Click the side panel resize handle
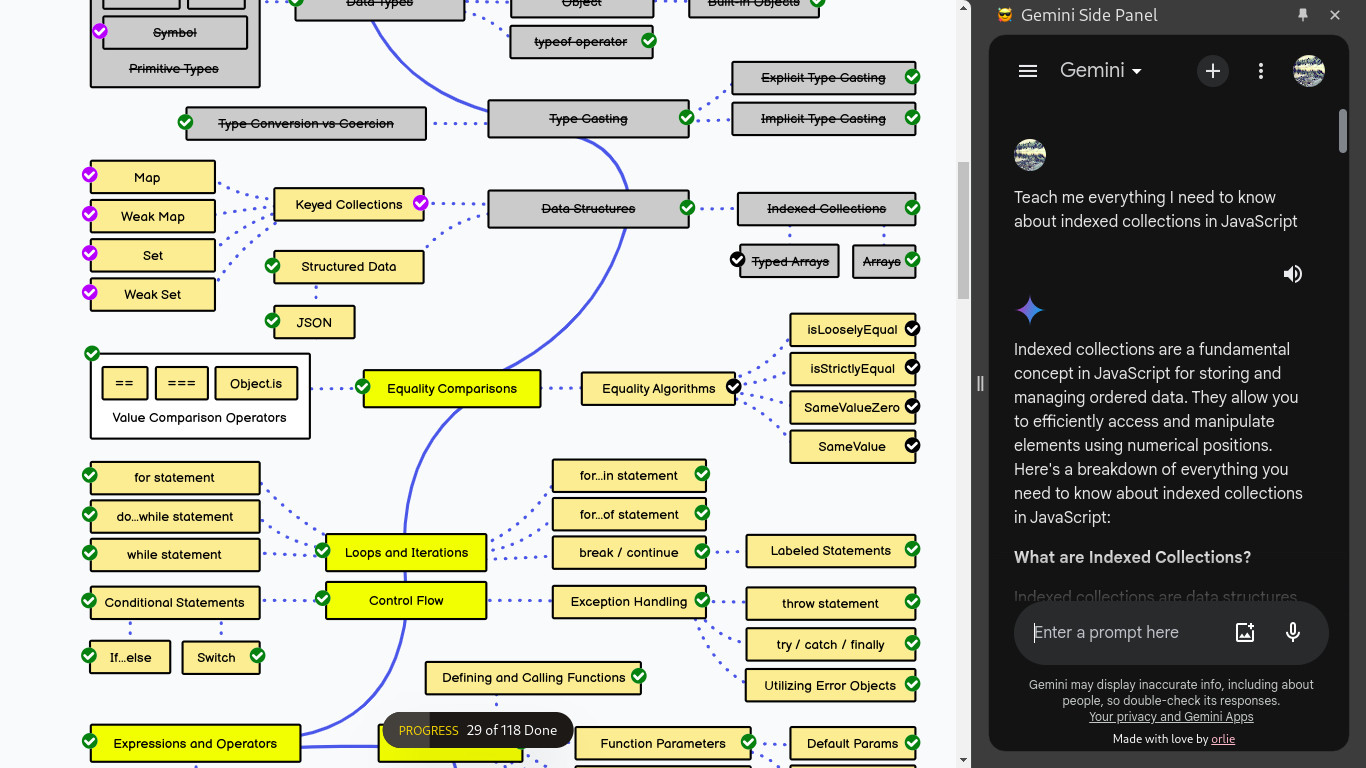1366x768 pixels. pyautogui.click(x=980, y=383)
